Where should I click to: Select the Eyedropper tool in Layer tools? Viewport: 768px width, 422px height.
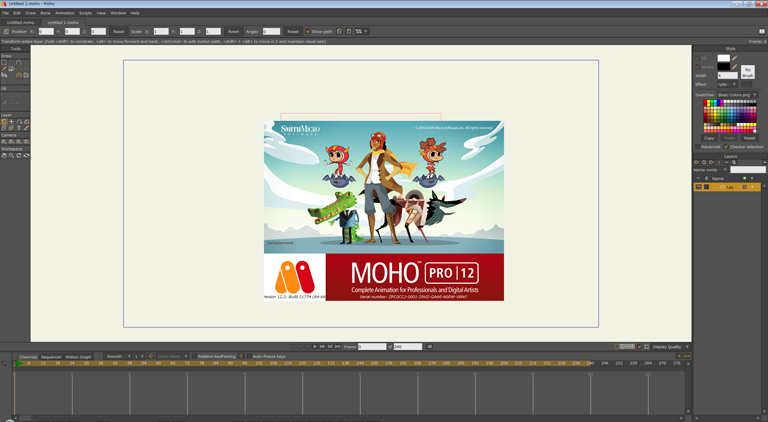pos(26,128)
